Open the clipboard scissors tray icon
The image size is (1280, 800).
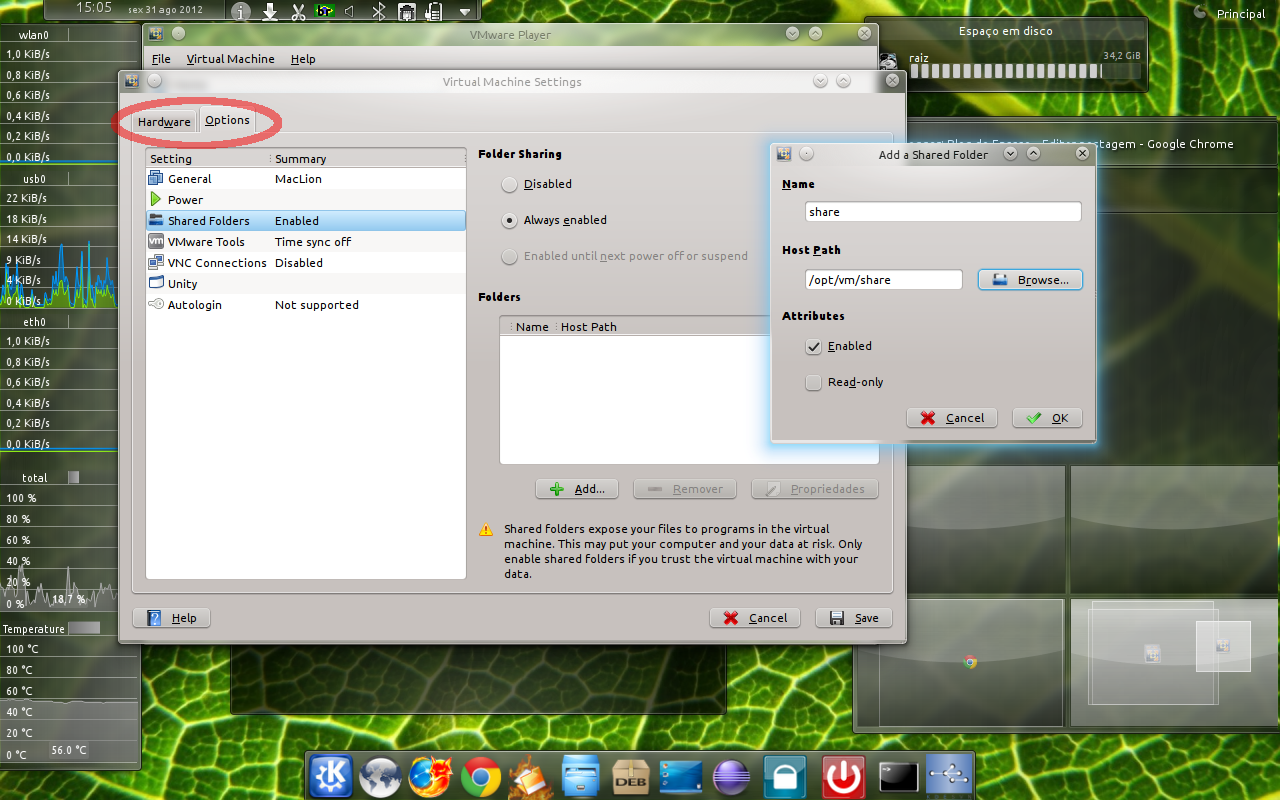click(298, 12)
